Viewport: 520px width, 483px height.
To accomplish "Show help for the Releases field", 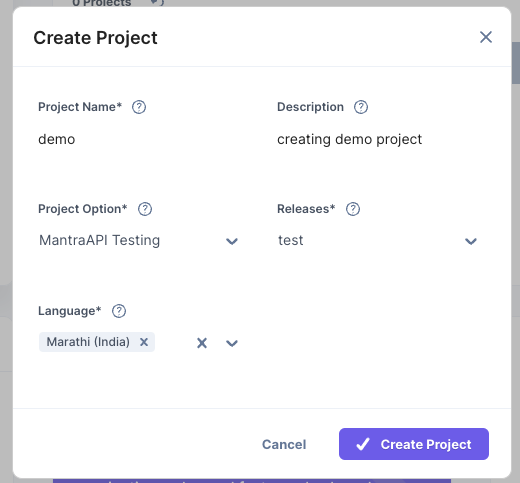I will (x=353, y=209).
